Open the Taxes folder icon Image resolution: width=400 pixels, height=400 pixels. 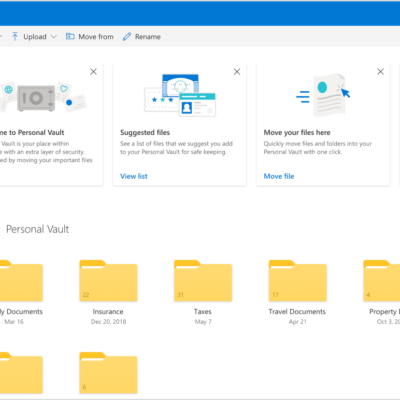pos(203,281)
